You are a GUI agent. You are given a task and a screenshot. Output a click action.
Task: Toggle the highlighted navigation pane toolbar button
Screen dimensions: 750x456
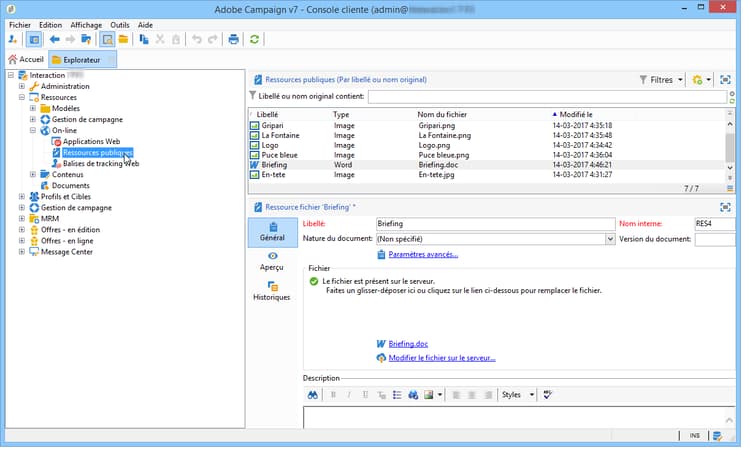(34, 40)
